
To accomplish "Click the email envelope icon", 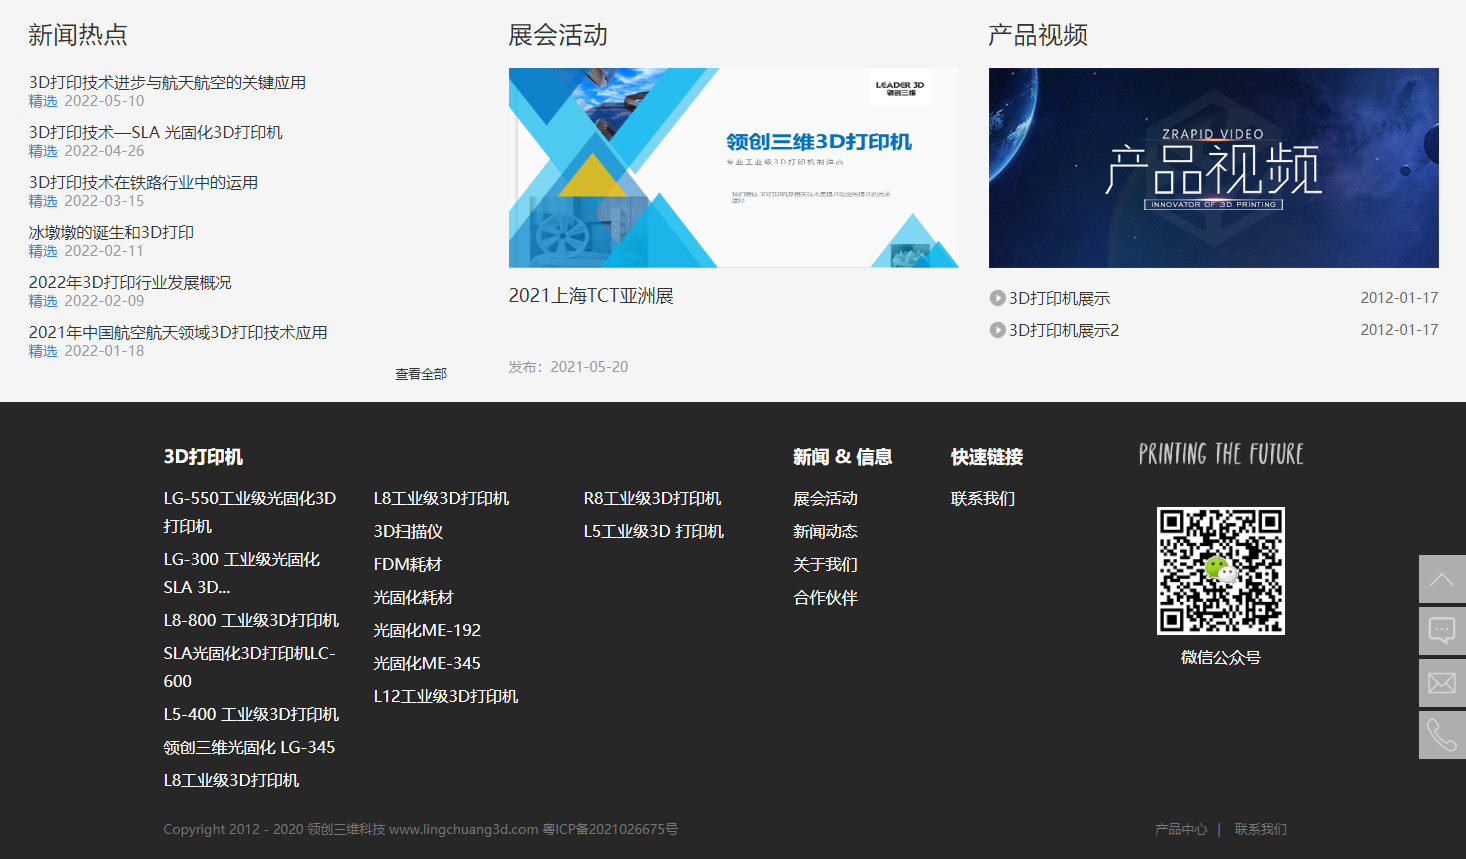I will point(1441,682).
